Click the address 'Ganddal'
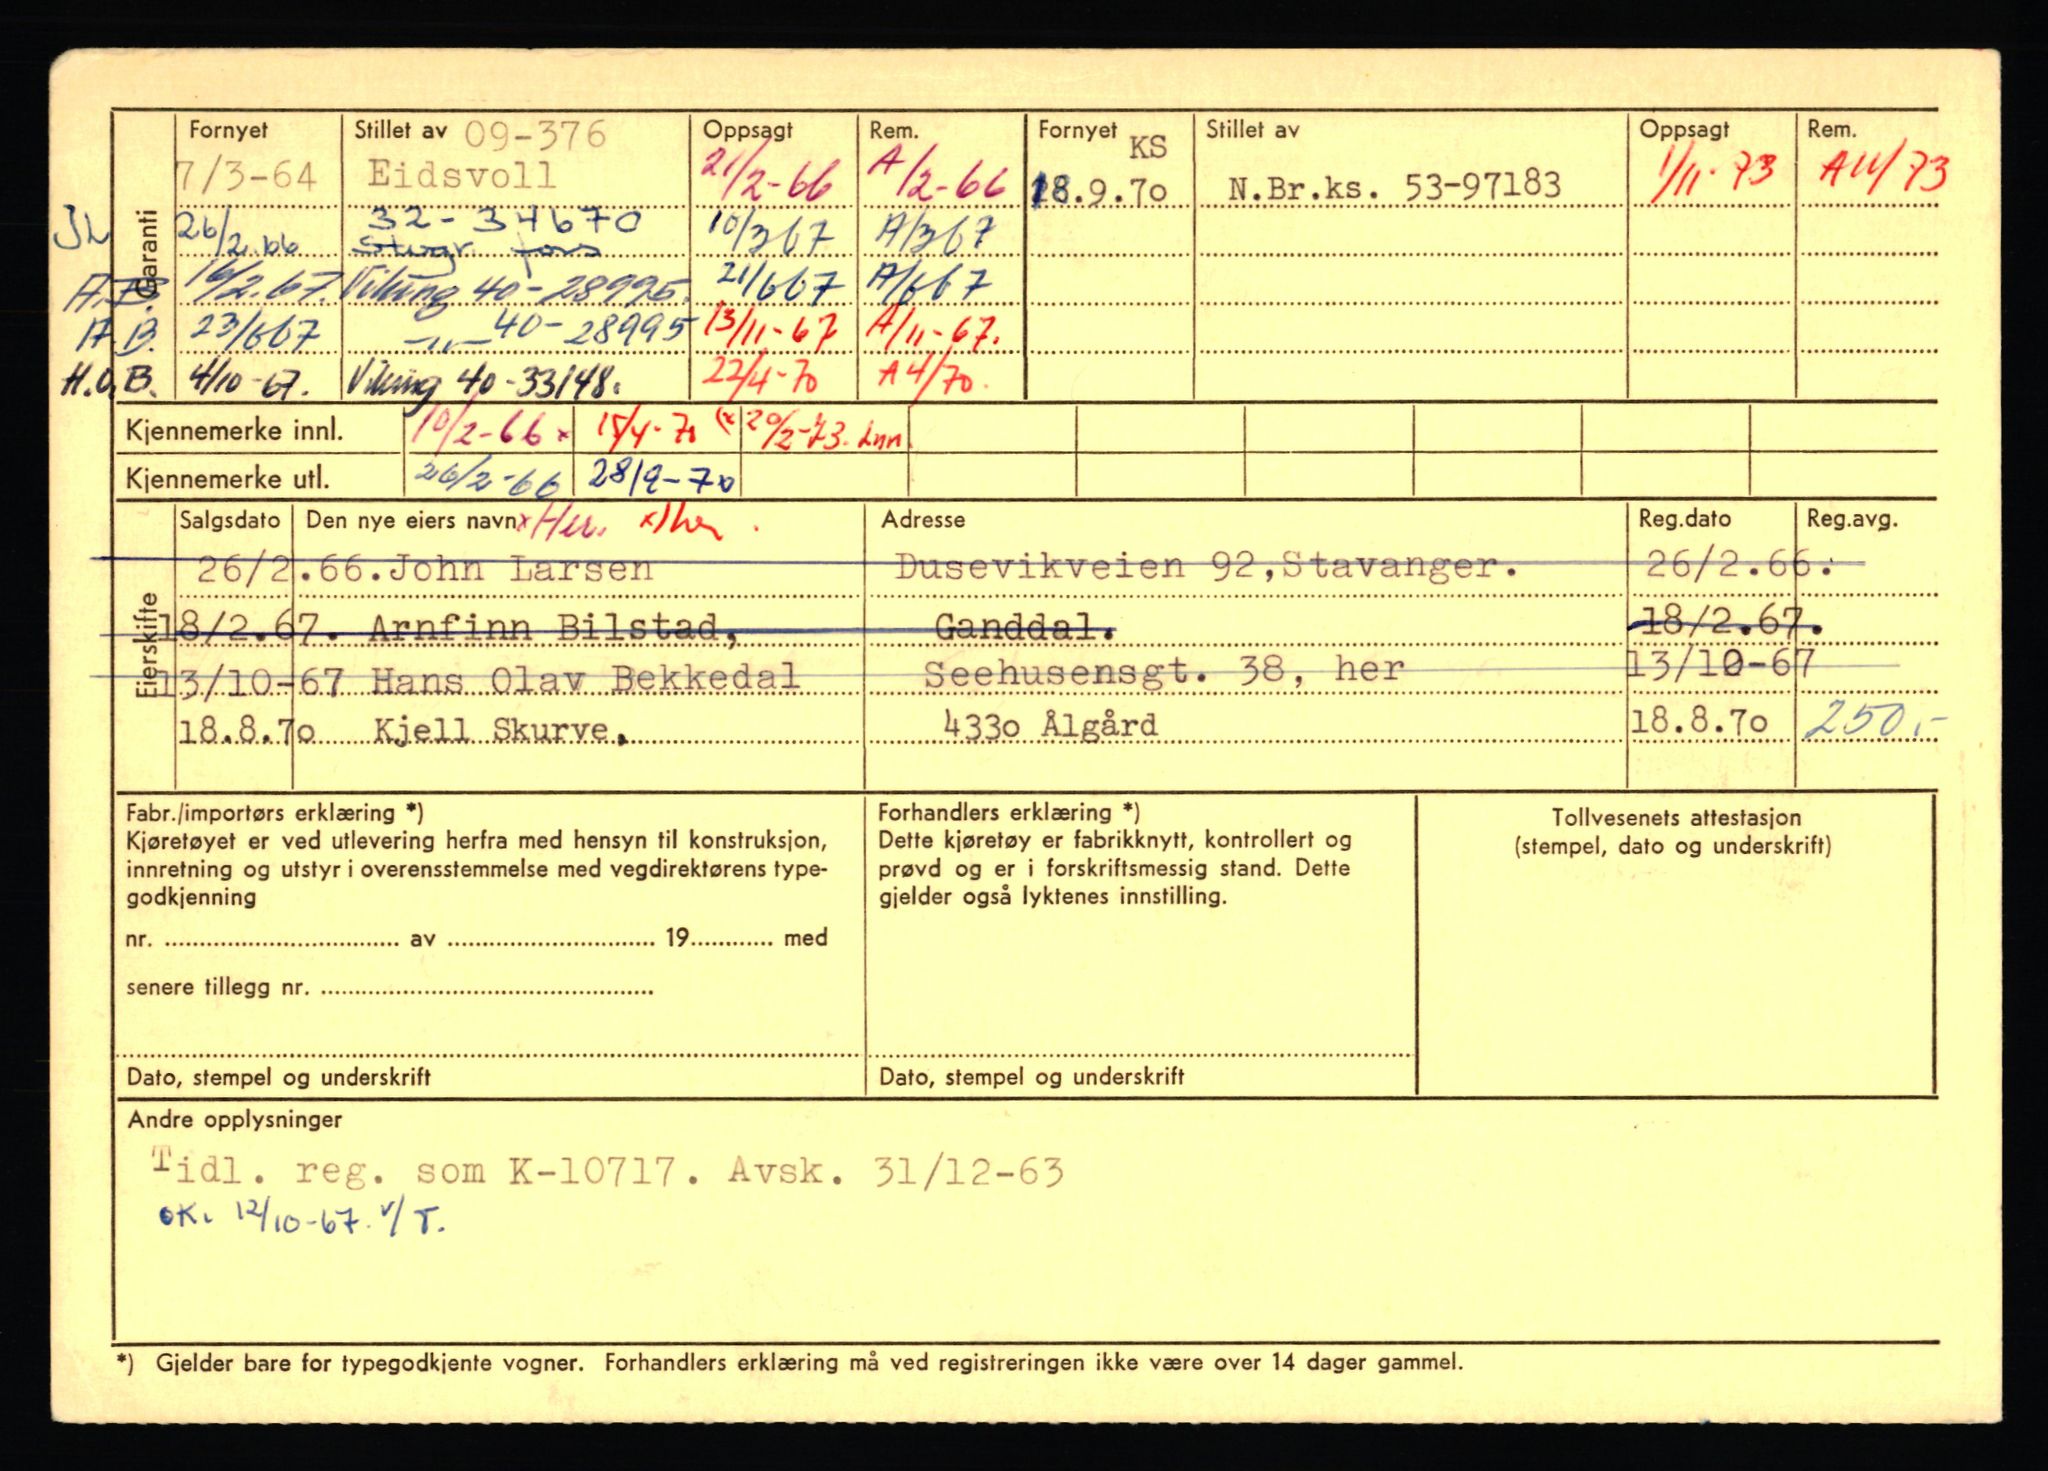 1025,627
